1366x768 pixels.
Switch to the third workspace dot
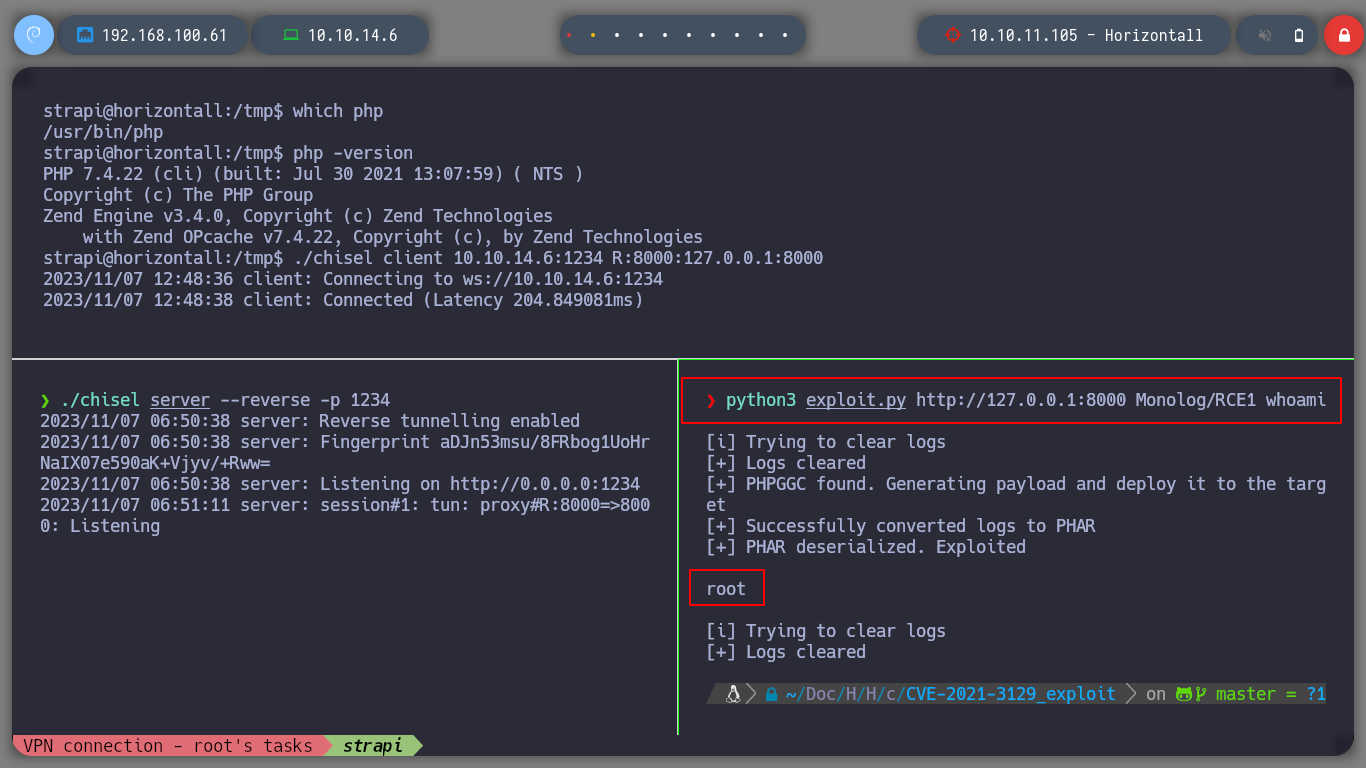tap(617, 35)
